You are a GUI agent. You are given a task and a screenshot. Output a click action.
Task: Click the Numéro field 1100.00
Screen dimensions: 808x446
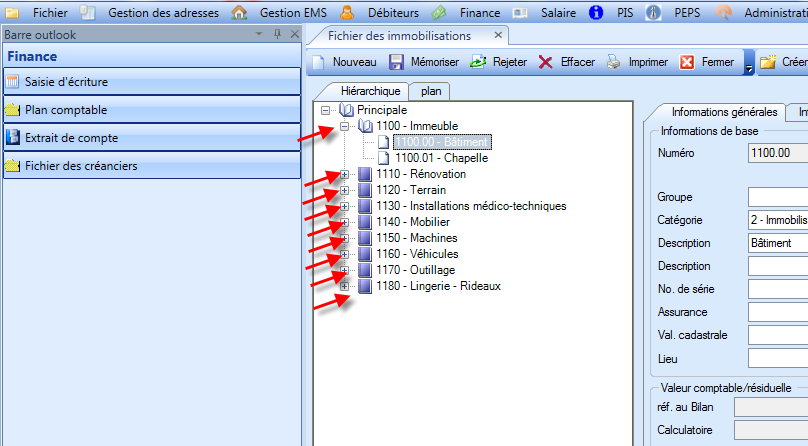pyautogui.click(x=778, y=153)
